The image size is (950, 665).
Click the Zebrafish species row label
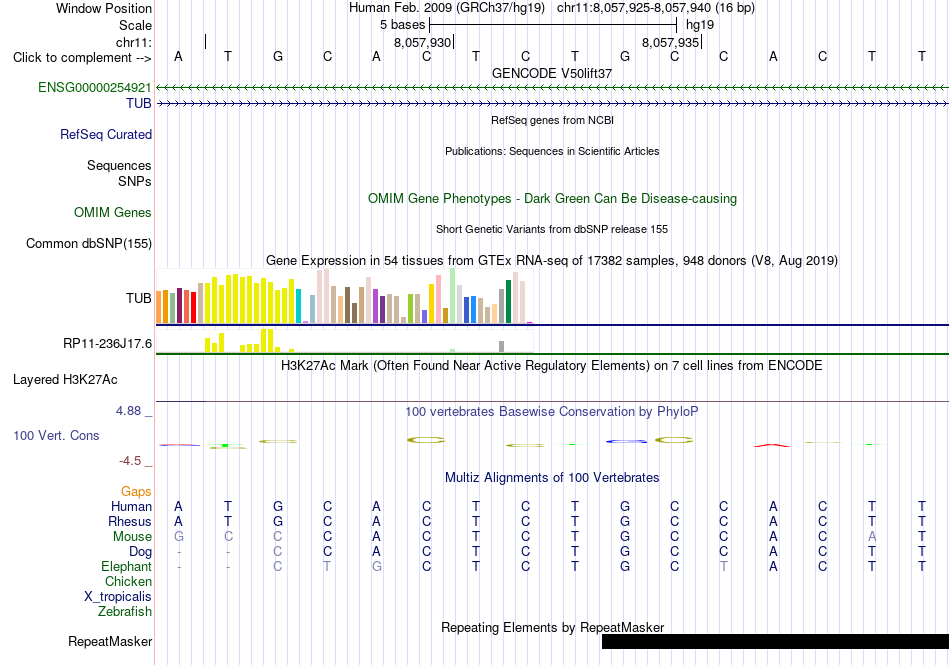[125, 612]
